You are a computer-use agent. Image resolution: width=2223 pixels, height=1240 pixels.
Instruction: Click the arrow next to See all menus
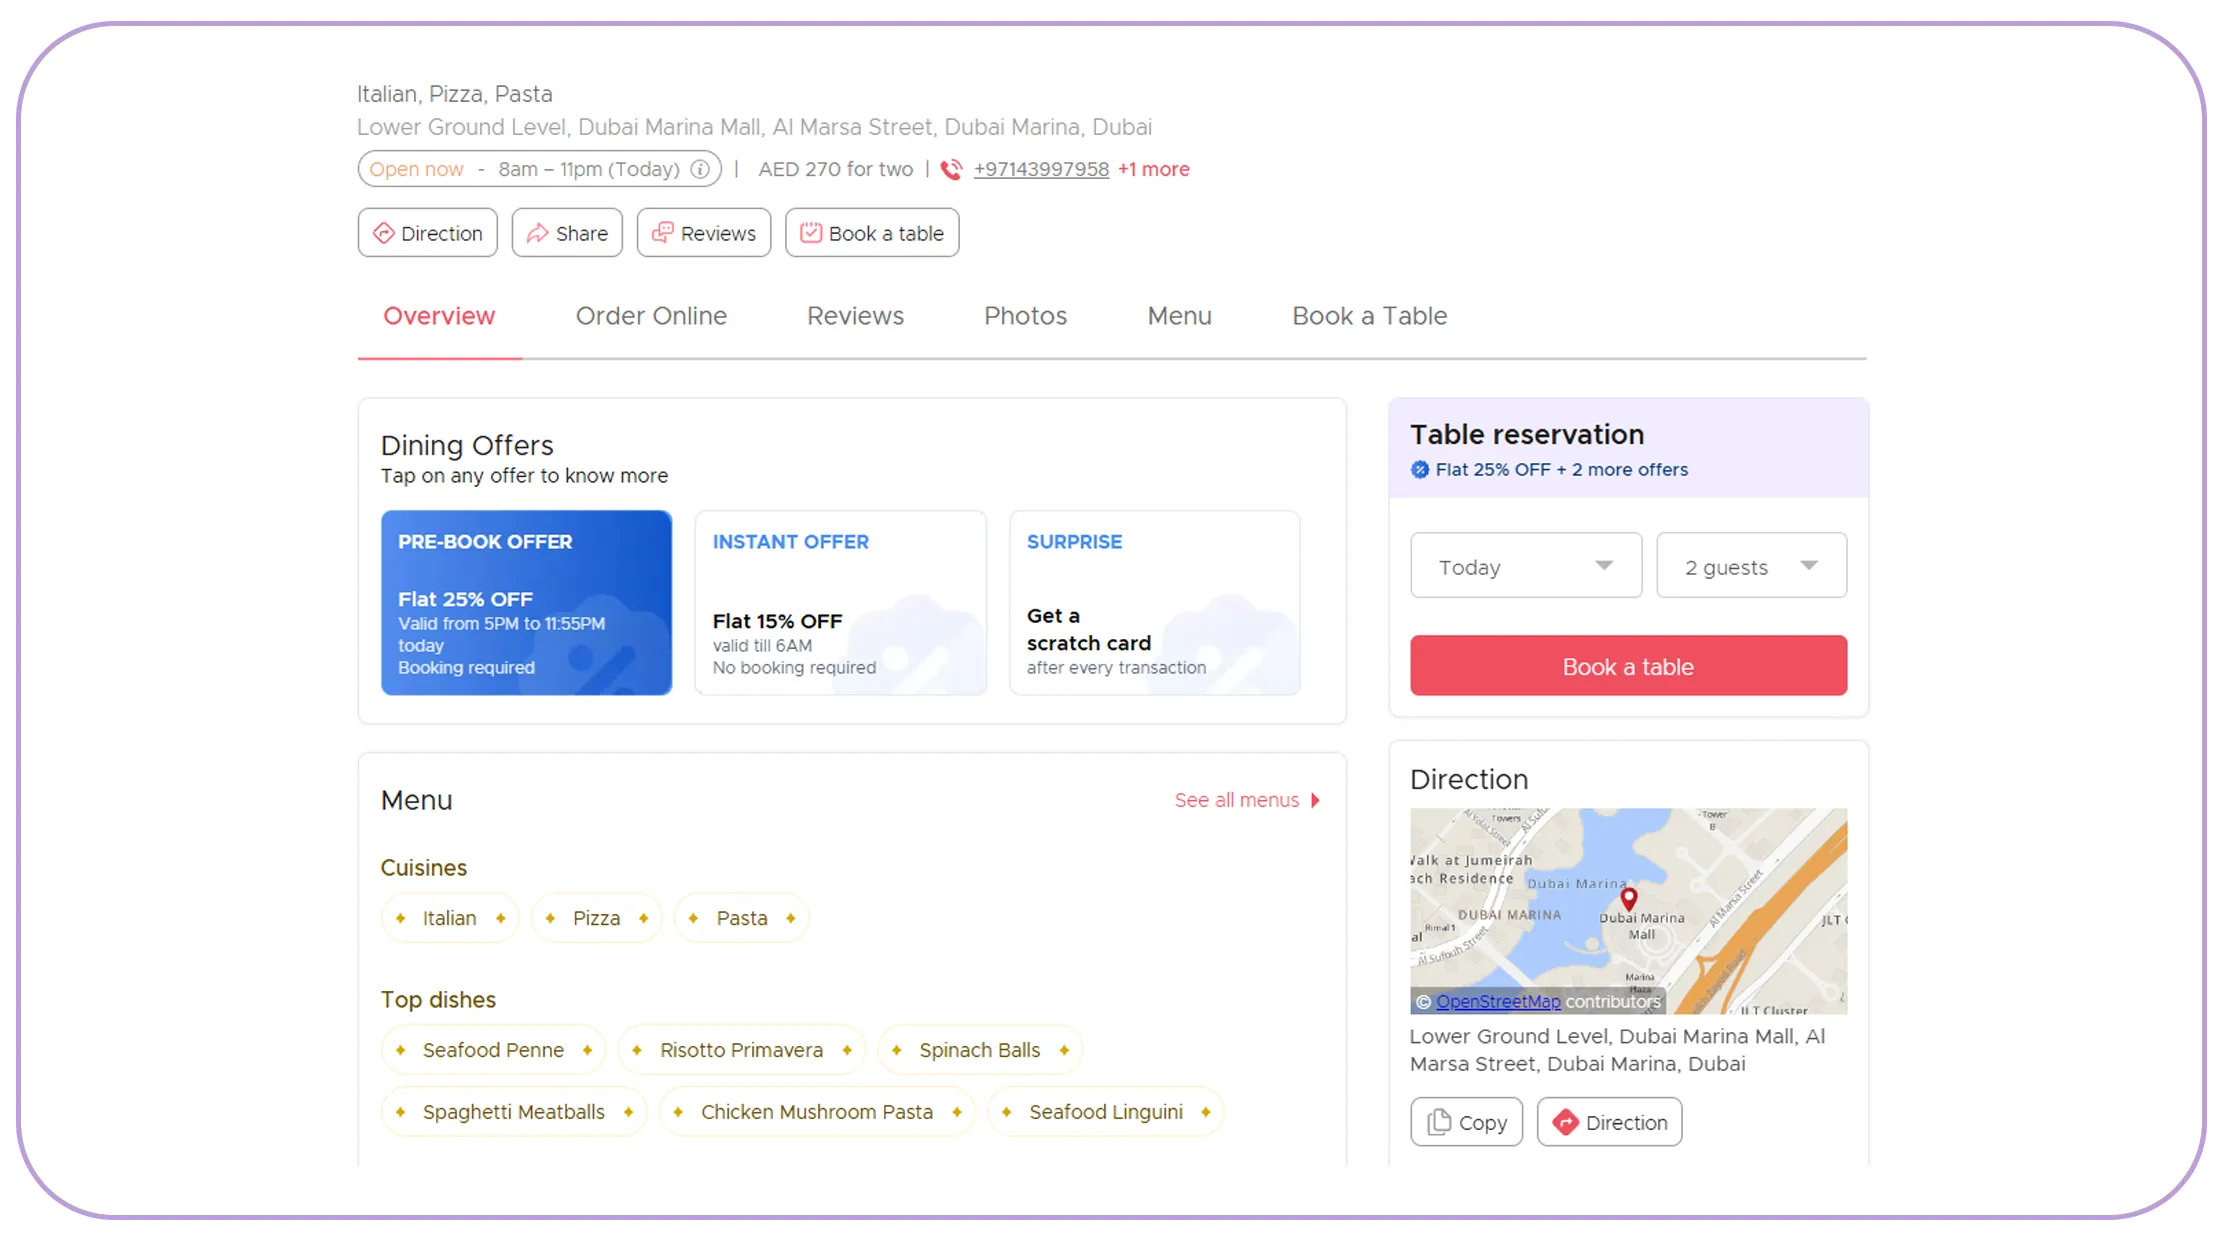1315,800
